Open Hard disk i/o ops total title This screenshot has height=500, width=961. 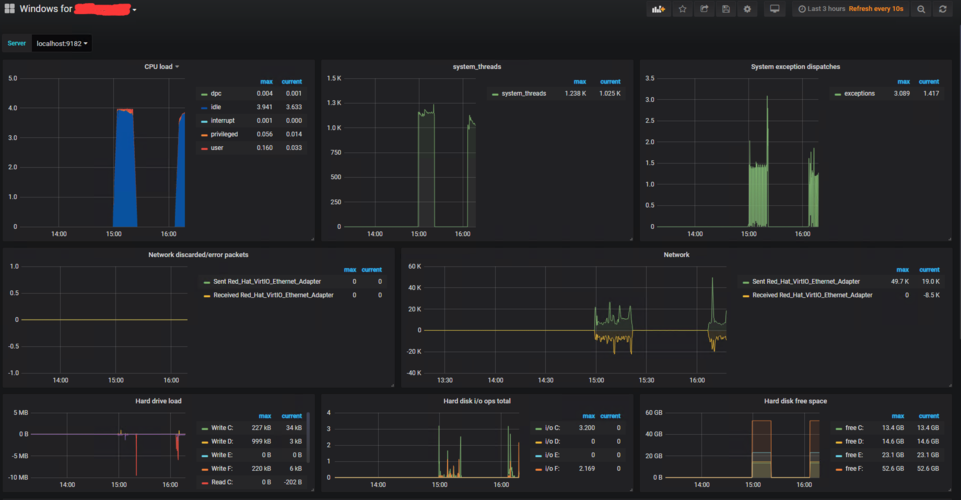click(x=477, y=401)
